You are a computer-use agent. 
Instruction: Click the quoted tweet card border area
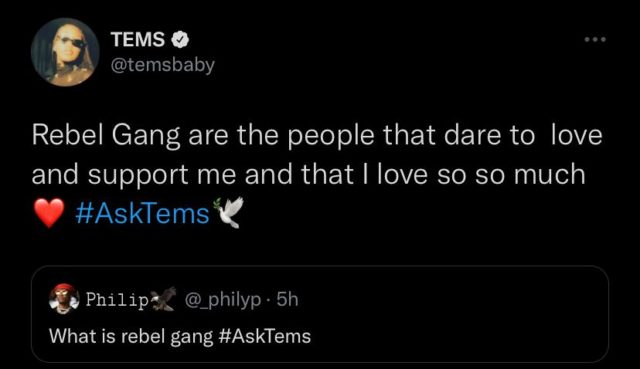[x=320, y=314]
